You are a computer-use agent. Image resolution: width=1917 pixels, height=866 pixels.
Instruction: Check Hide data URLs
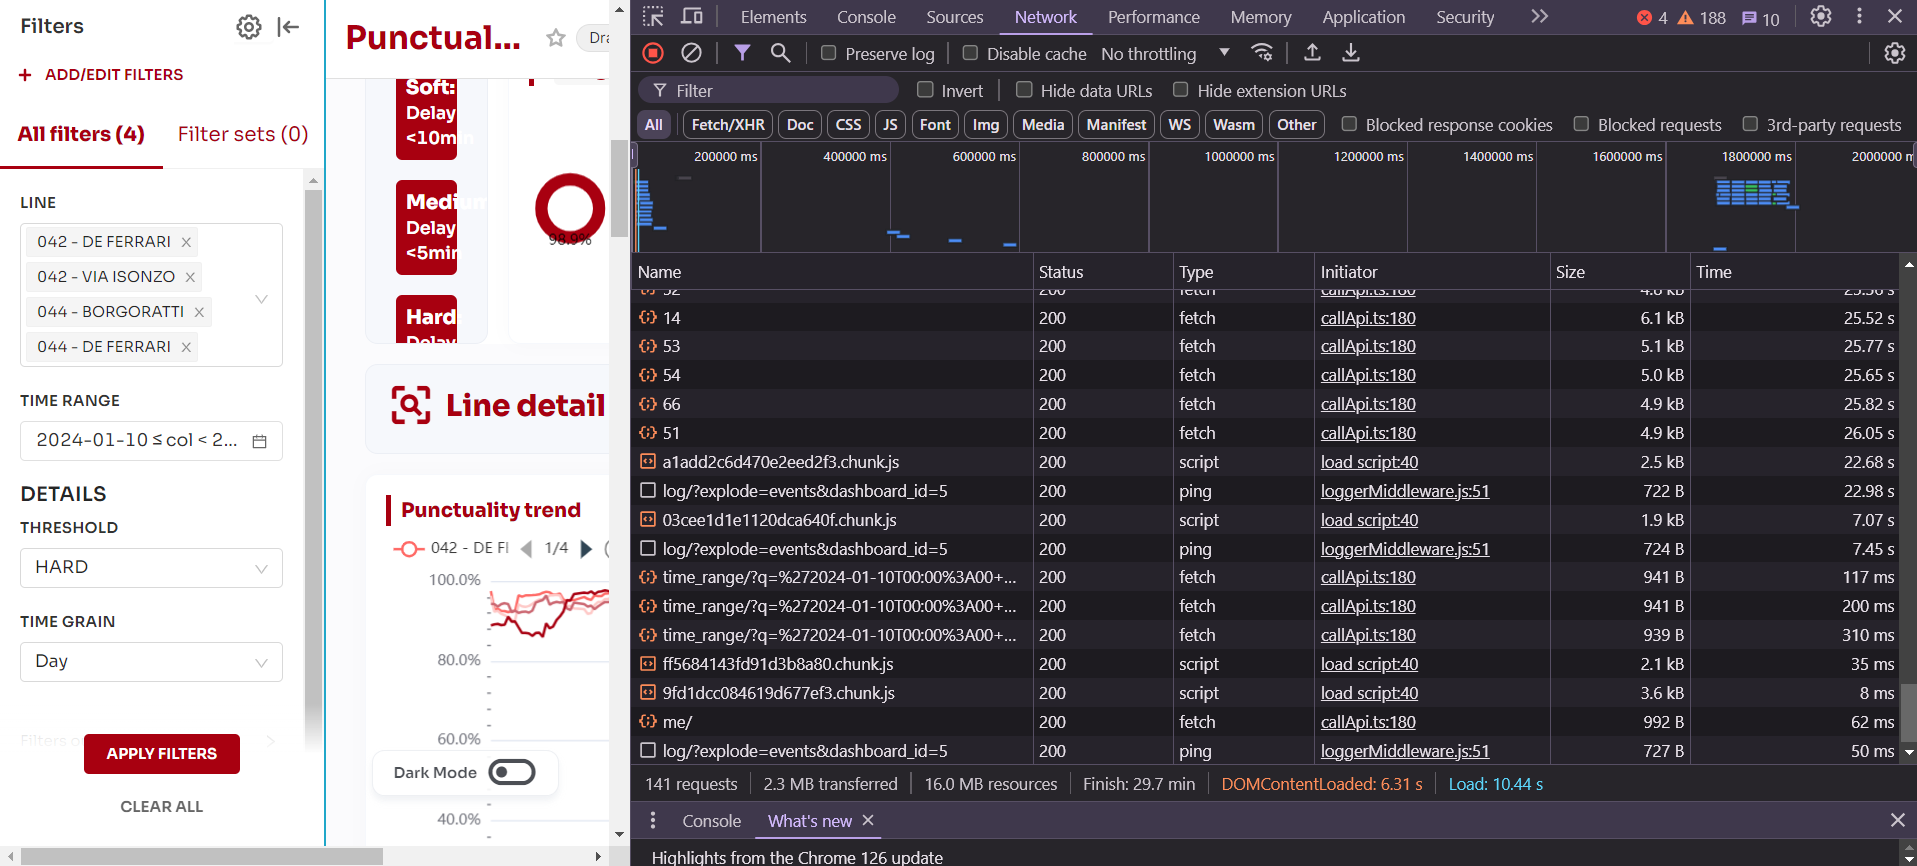pyautogui.click(x=1024, y=90)
